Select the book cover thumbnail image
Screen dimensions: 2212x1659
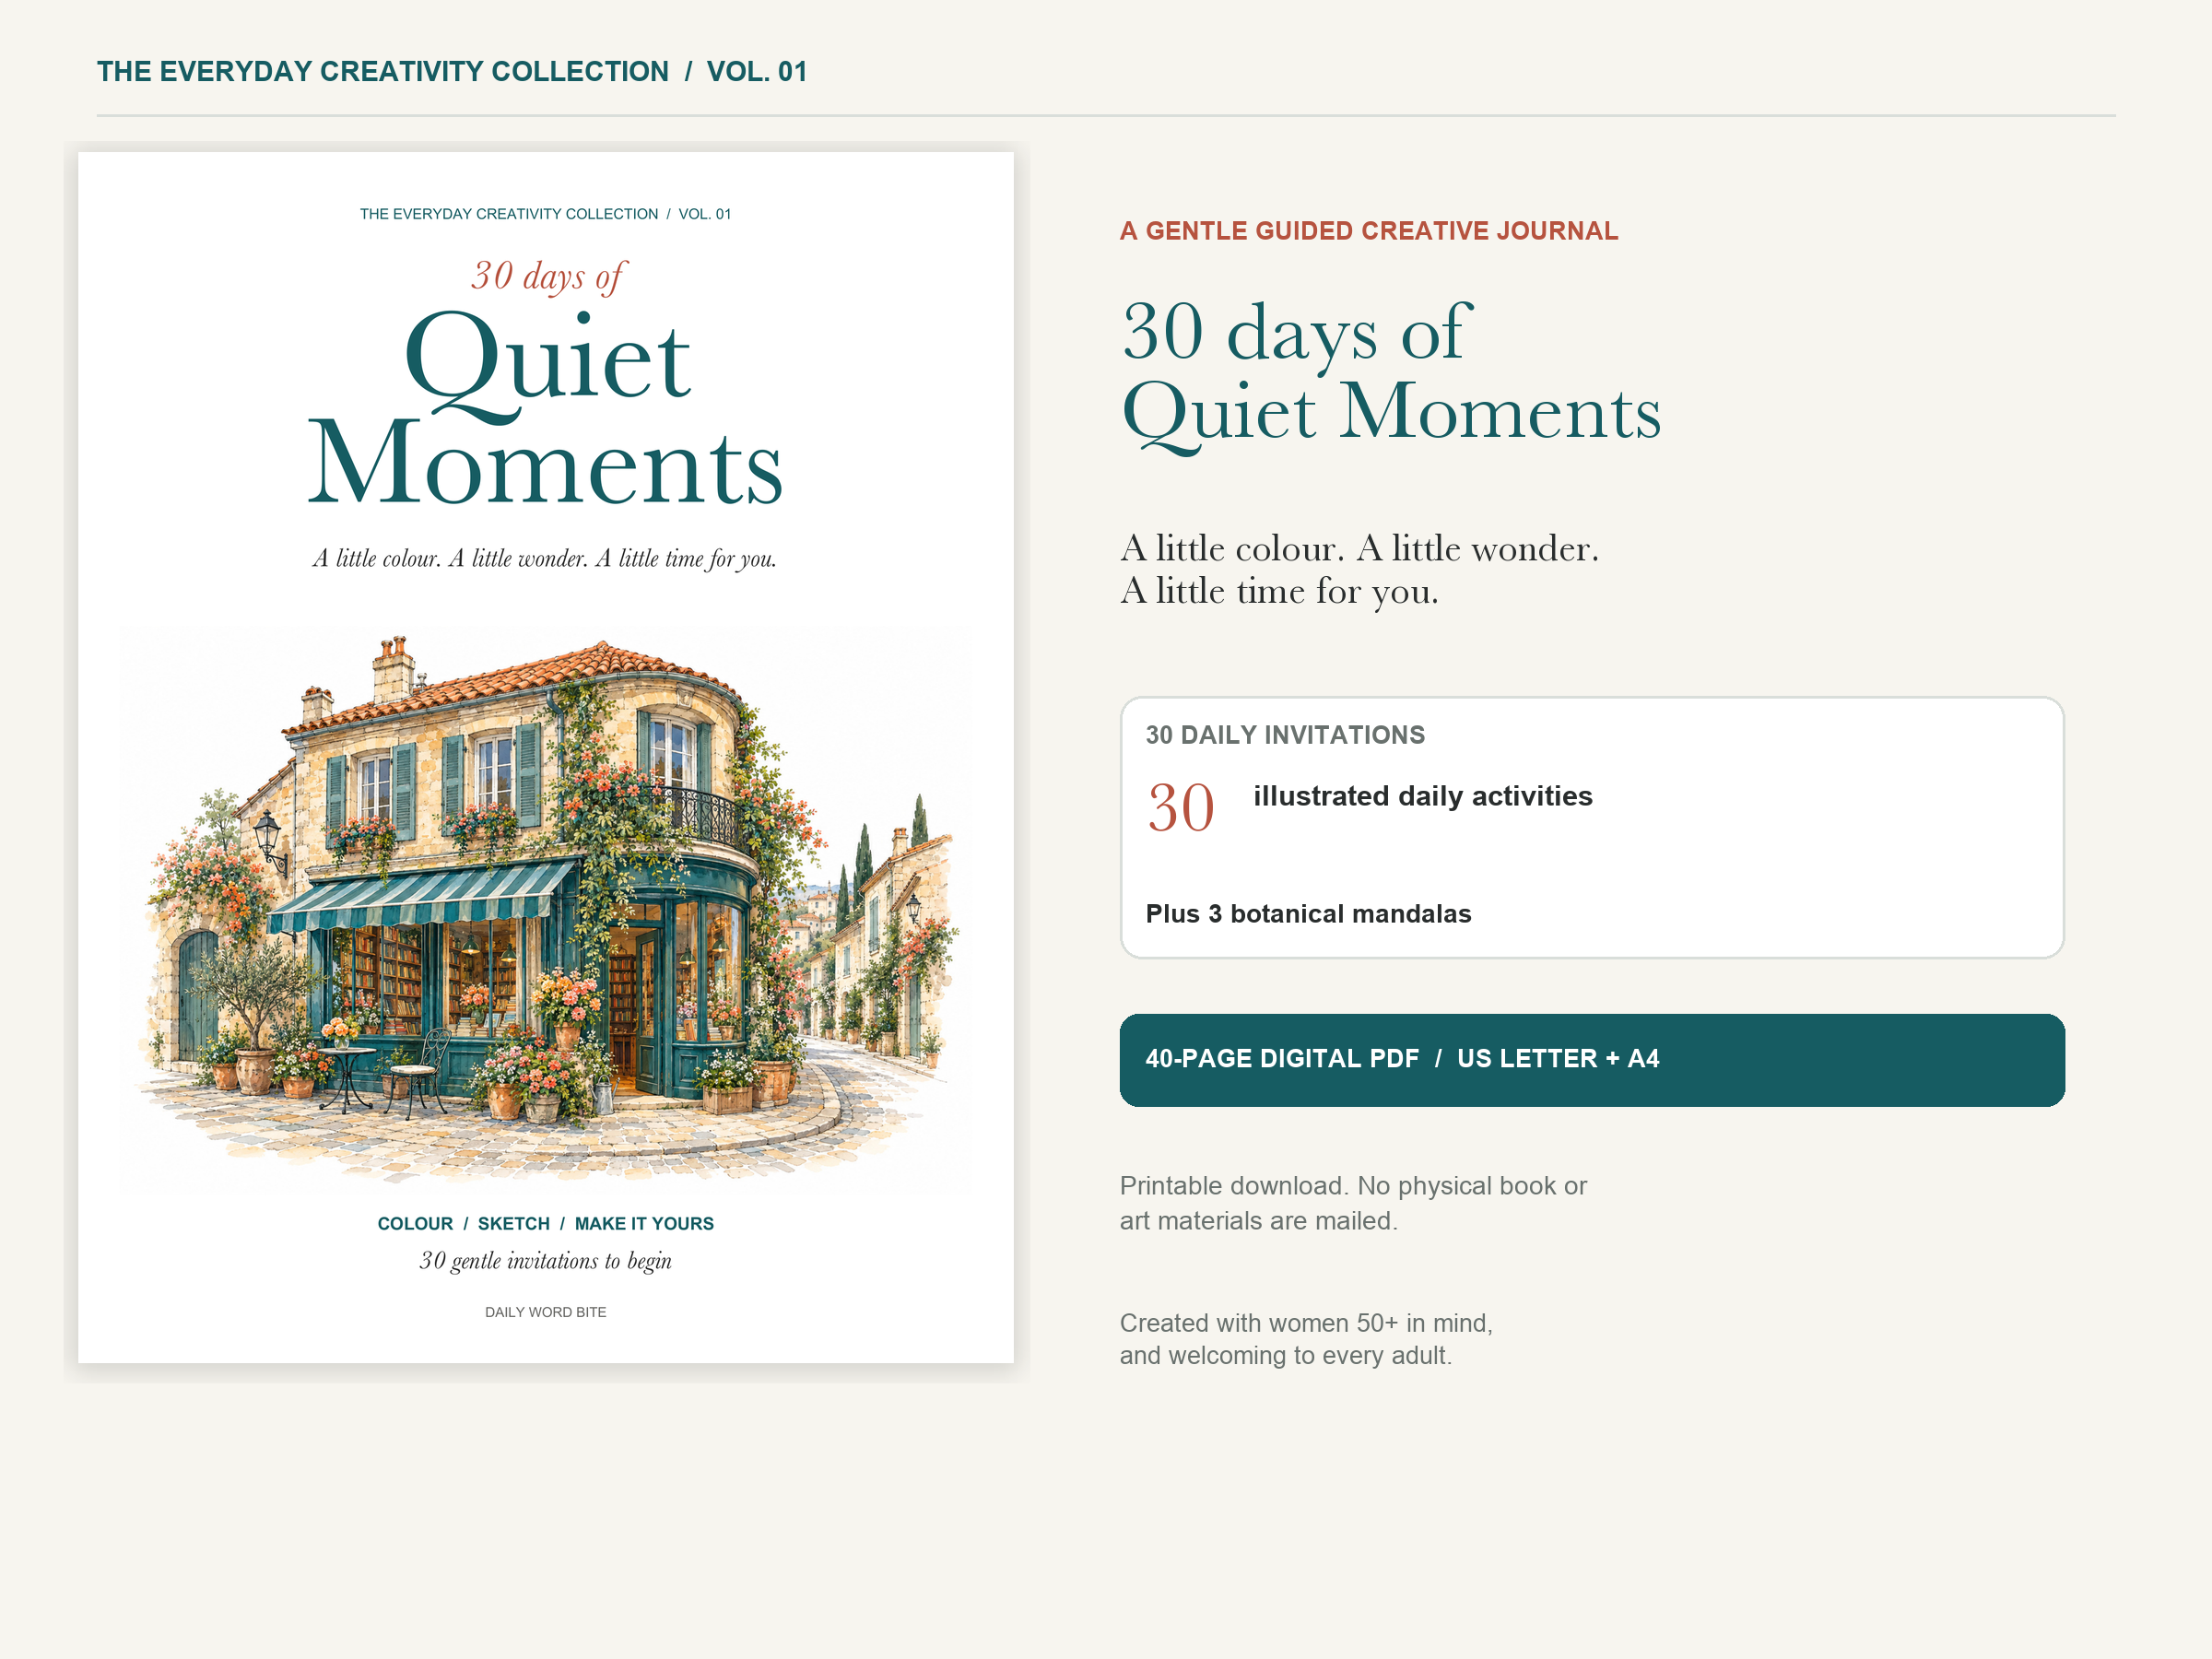coord(545,757)
